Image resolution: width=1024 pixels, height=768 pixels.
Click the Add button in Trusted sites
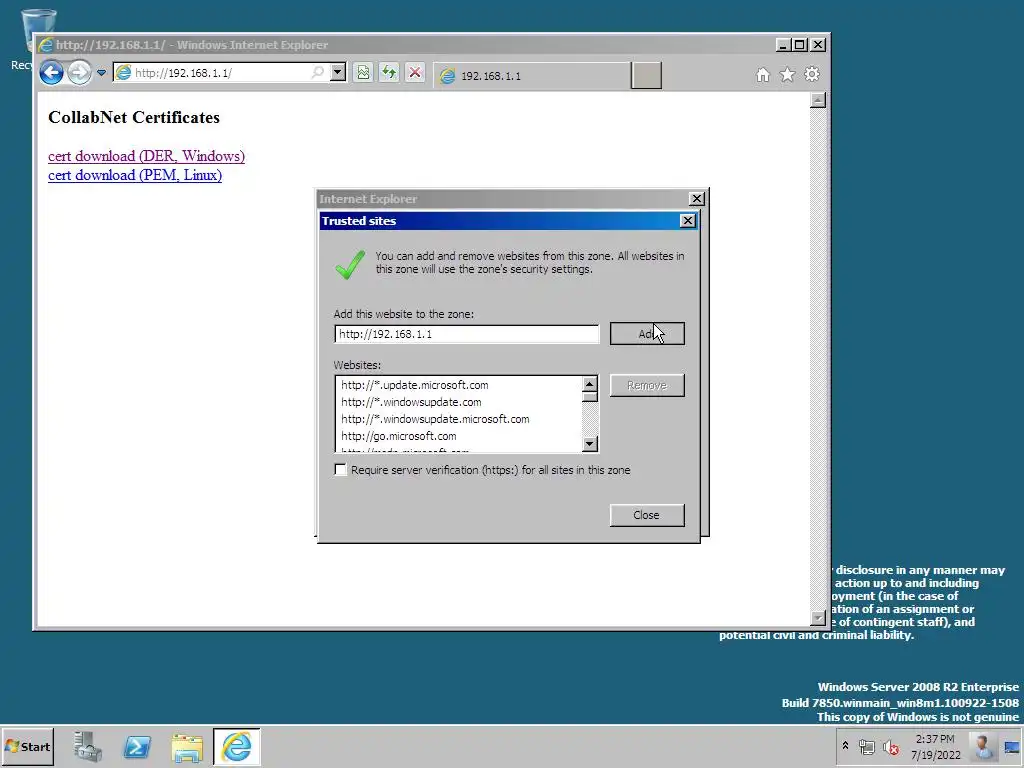[x=647, y=334]
